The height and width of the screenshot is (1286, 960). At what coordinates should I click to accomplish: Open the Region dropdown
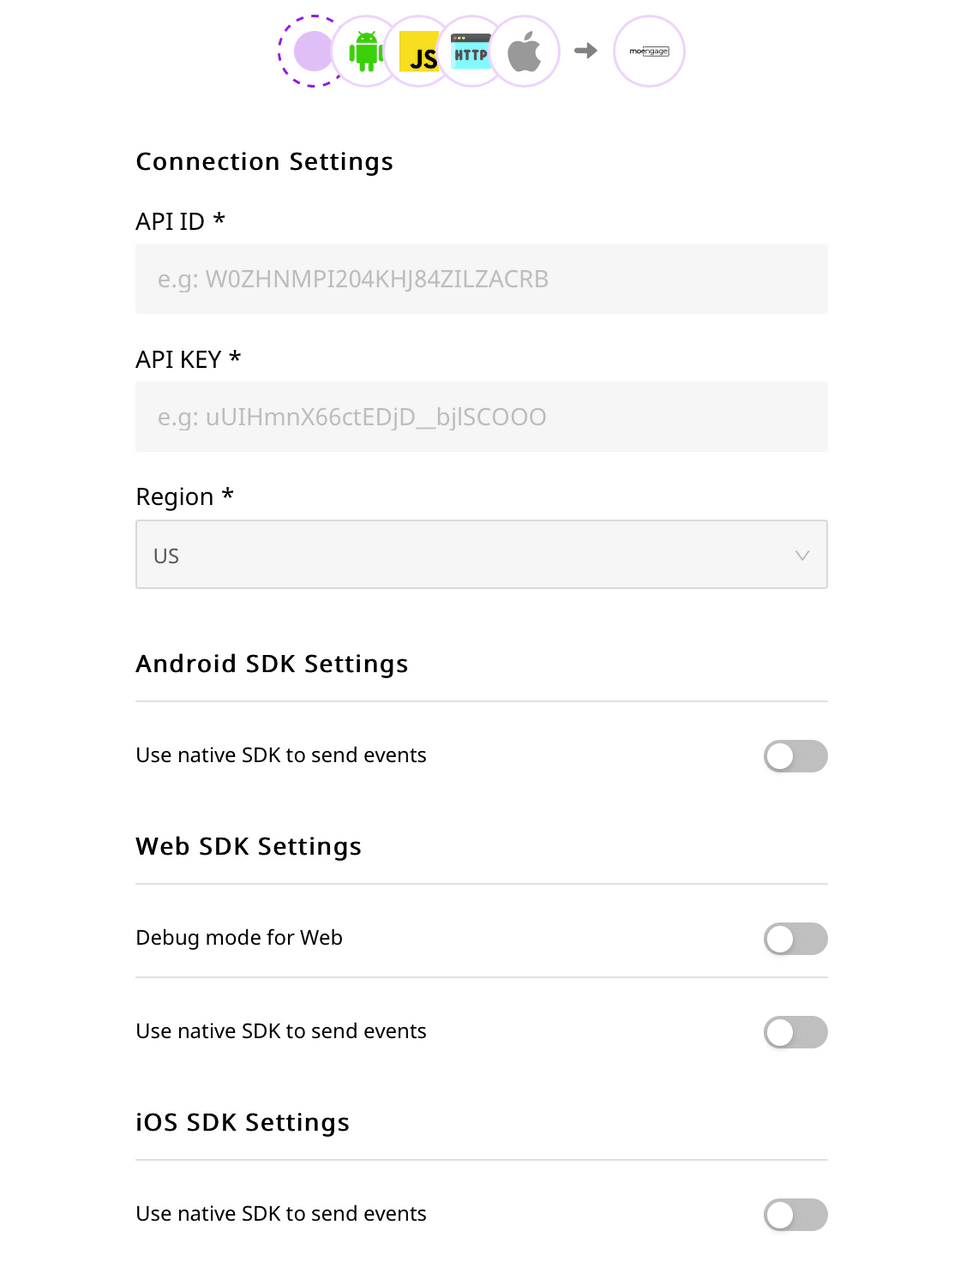click(x=481, y=554)
